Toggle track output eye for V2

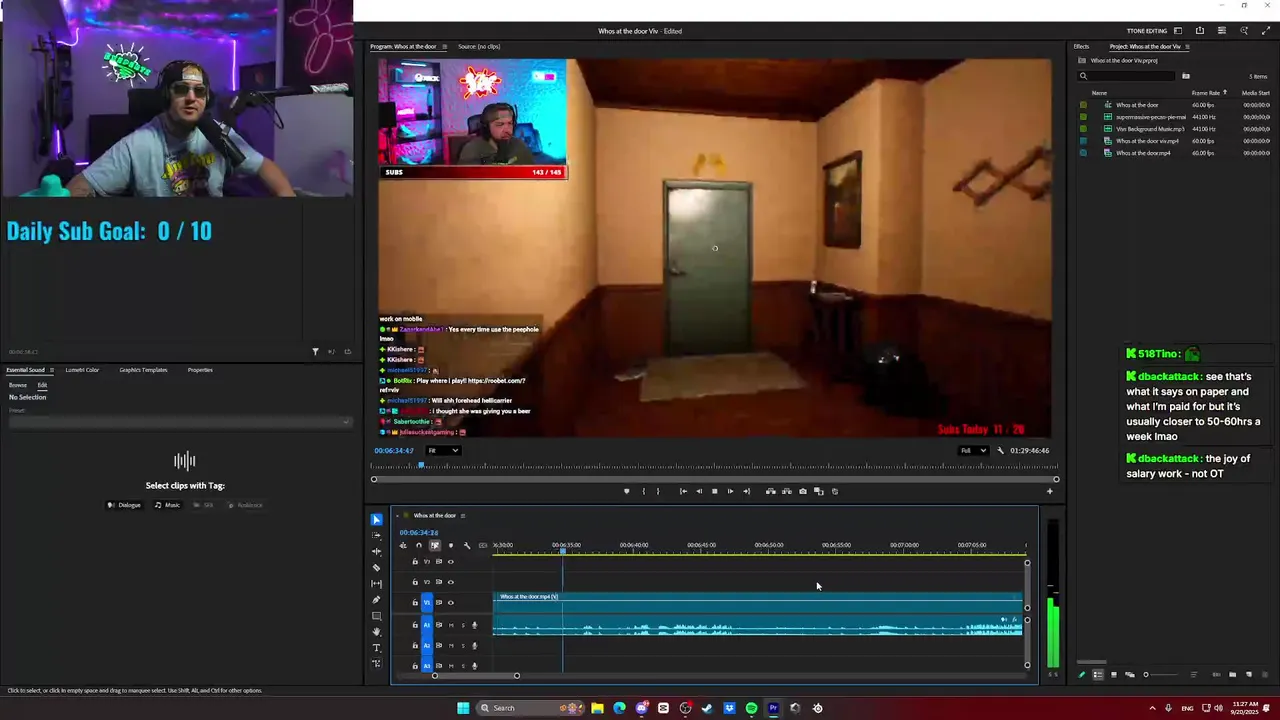point(451,582)
